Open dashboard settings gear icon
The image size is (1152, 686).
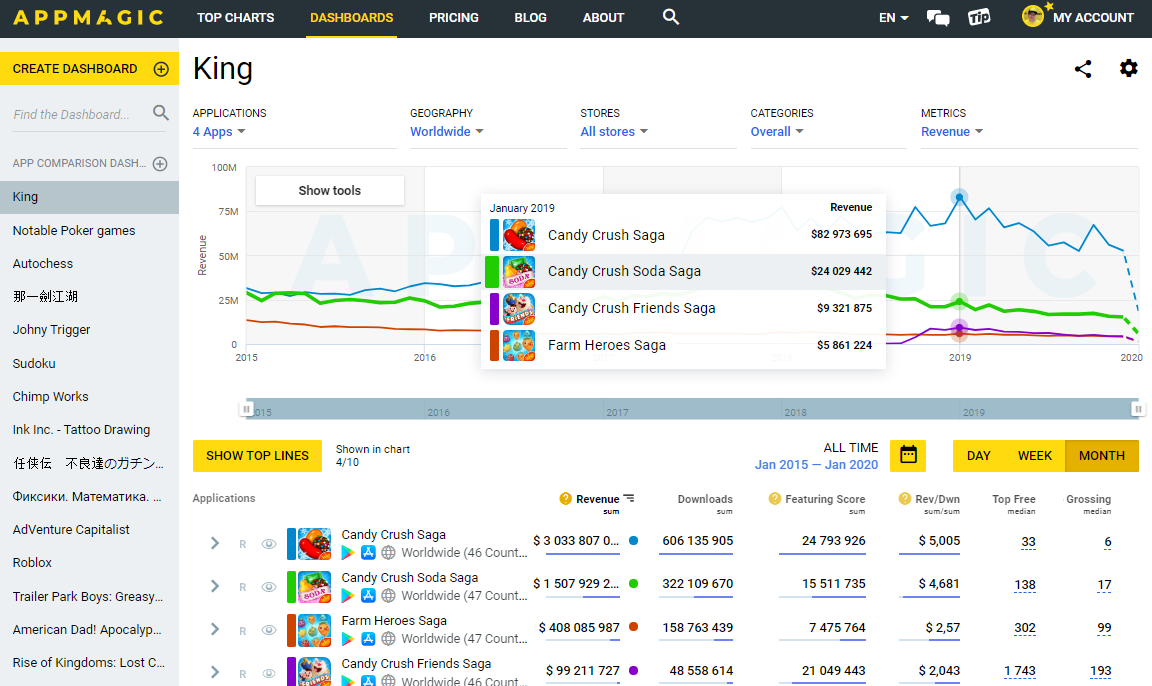click(x=1129, y=68)
